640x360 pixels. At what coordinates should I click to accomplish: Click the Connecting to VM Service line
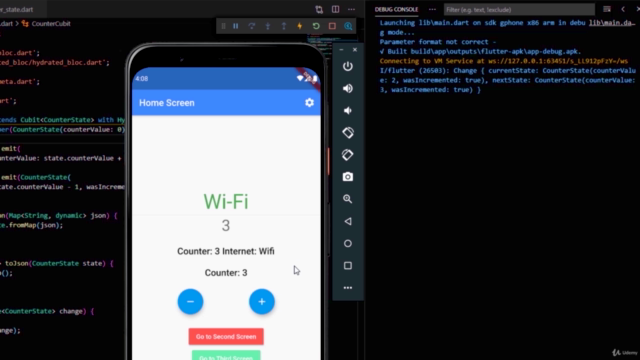pos(504,61)
